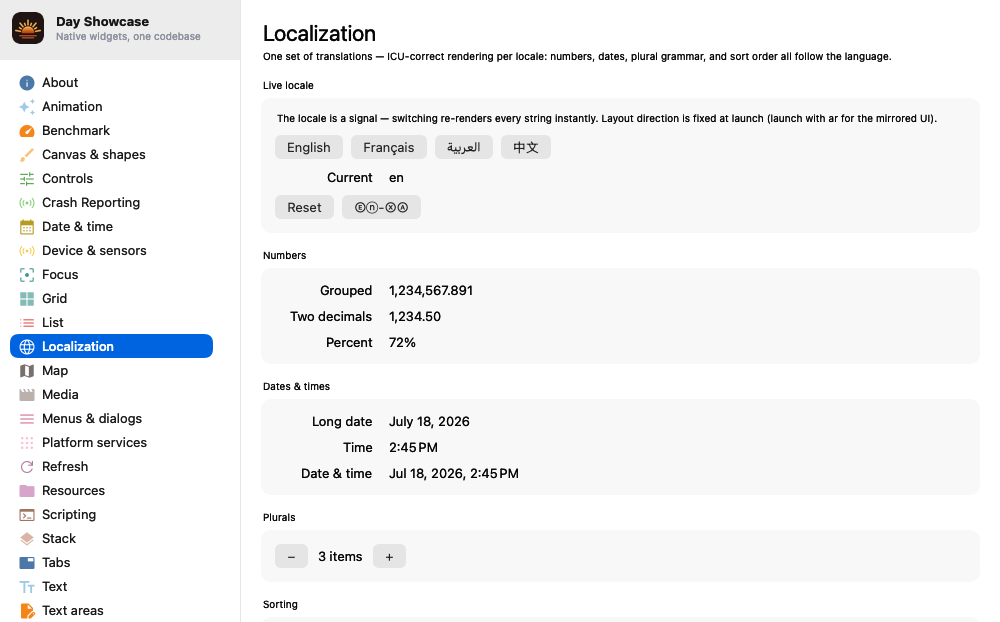Viewport: 1000px width, 622px height.
Task: Click the 'Long date' row label
Action: [x=342, y=422]
